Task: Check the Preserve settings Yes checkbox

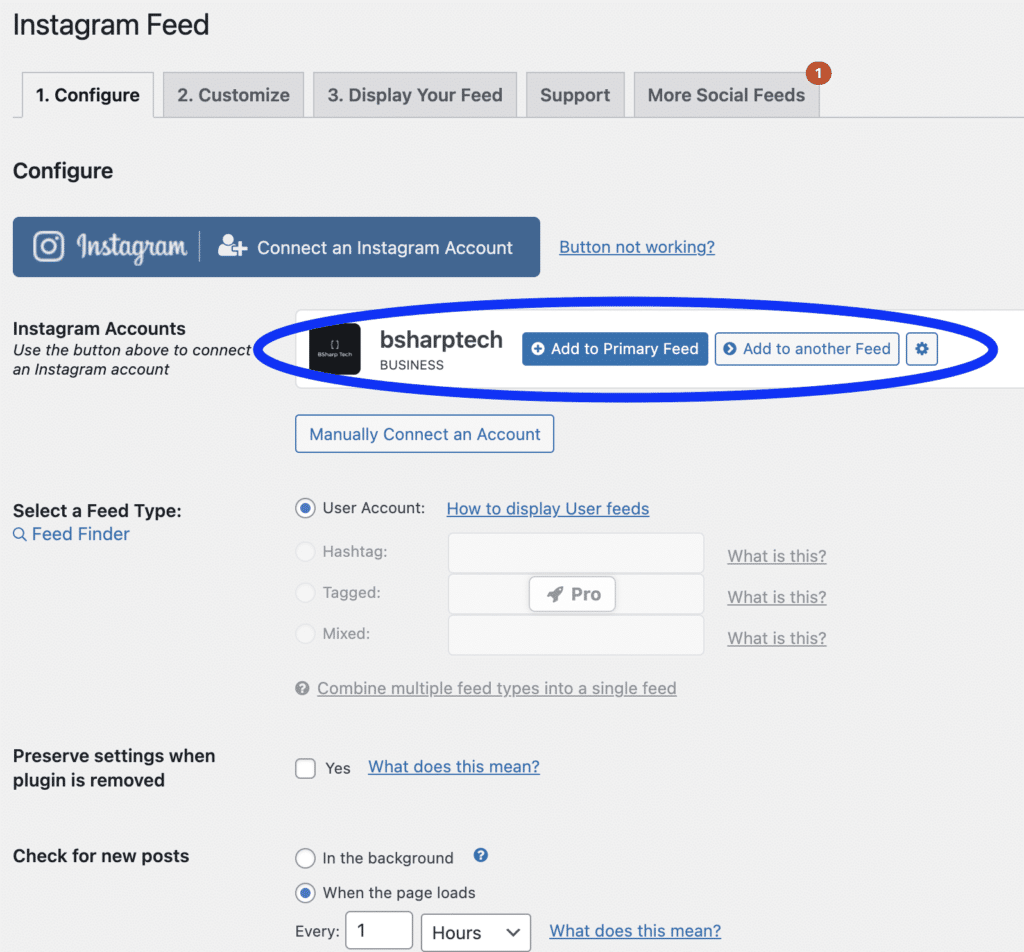Action: tap(305, 769)
